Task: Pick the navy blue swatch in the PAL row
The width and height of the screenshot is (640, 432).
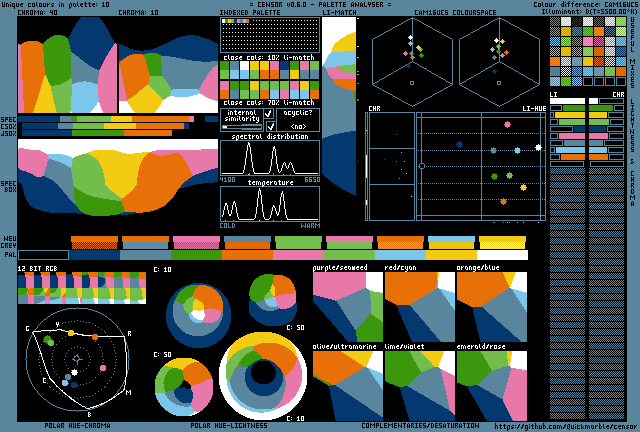Action: 94,255
